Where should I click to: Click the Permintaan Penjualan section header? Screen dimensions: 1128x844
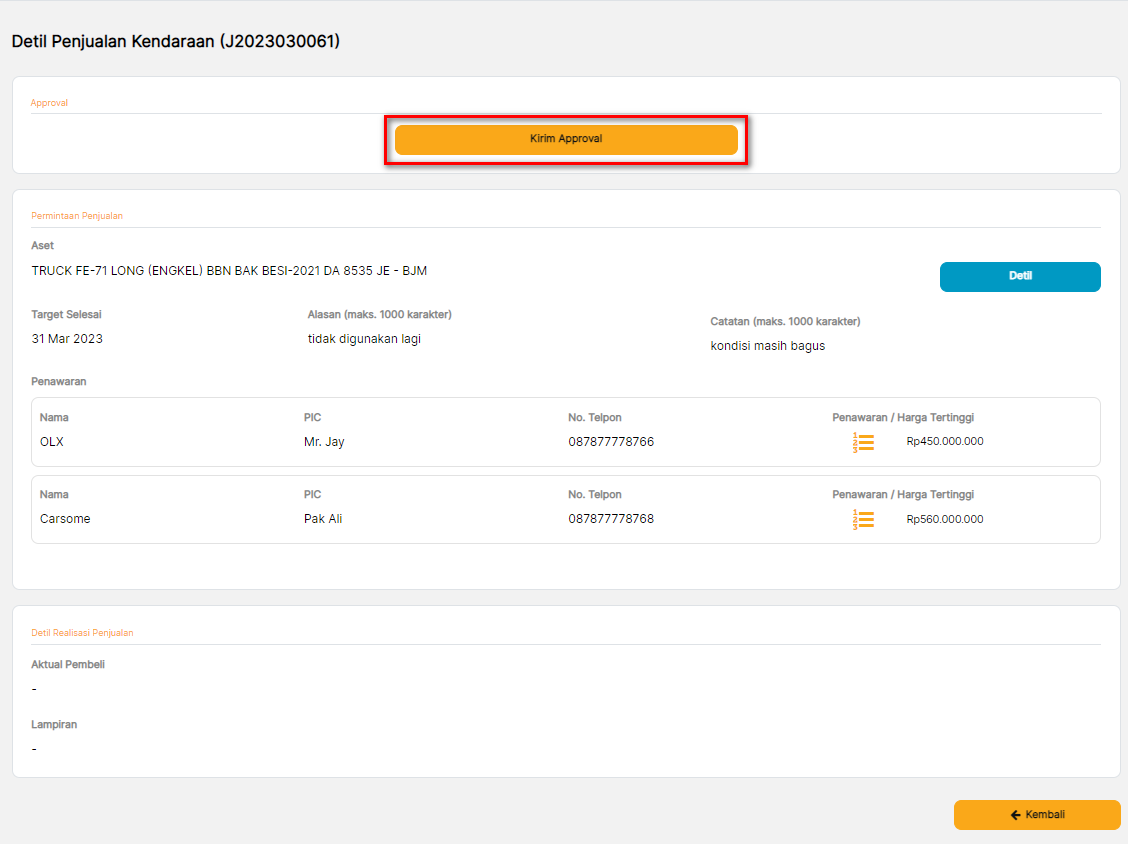click(x=77, y=216)
